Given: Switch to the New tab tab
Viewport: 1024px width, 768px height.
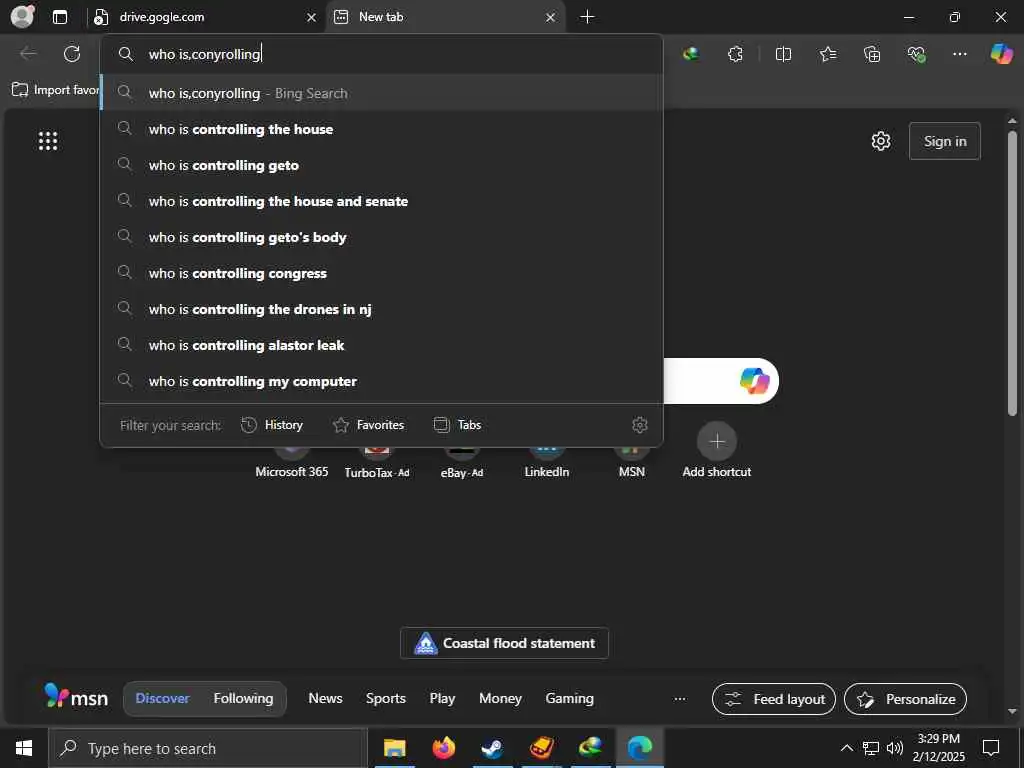Looking at the screenshot, I should [x=445, y=17].
